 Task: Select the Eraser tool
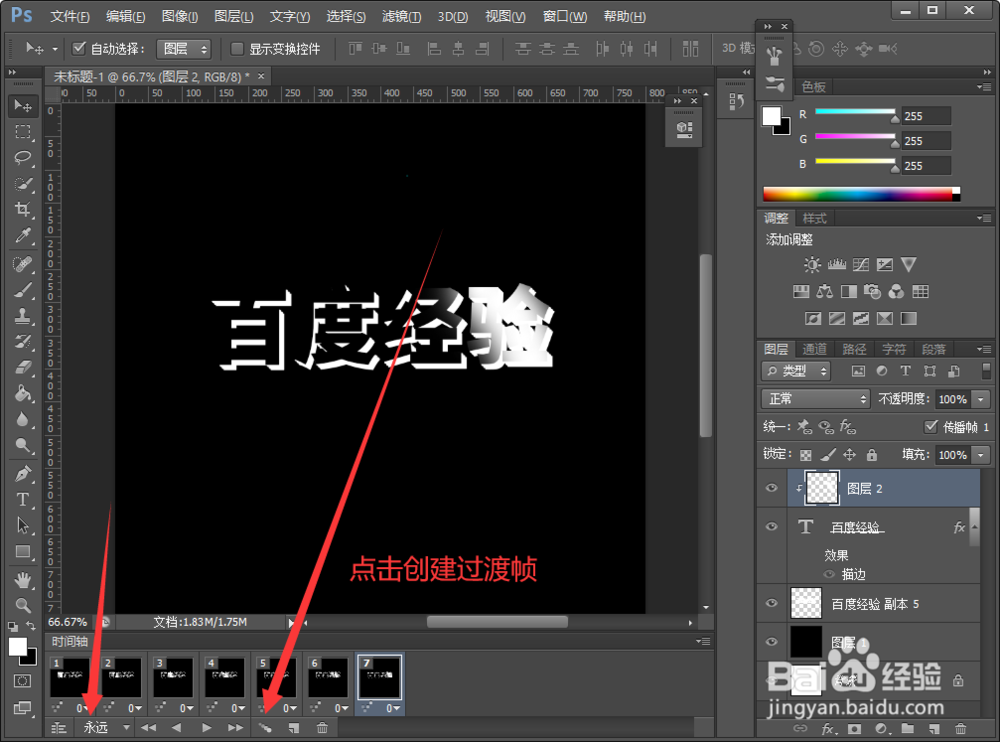[23, 367]
